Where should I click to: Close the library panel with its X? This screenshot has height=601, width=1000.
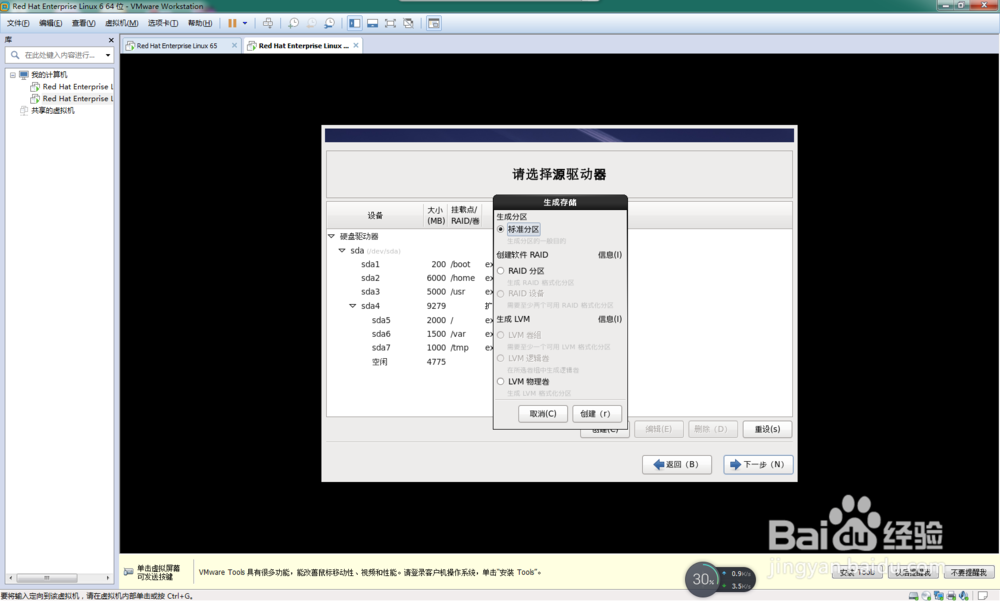coord(111,40)
